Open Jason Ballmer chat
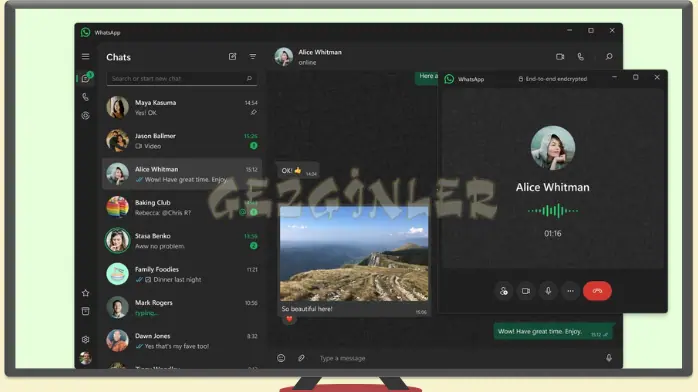The width and height of the screenshot is (698, 392). tap(182, 141)
